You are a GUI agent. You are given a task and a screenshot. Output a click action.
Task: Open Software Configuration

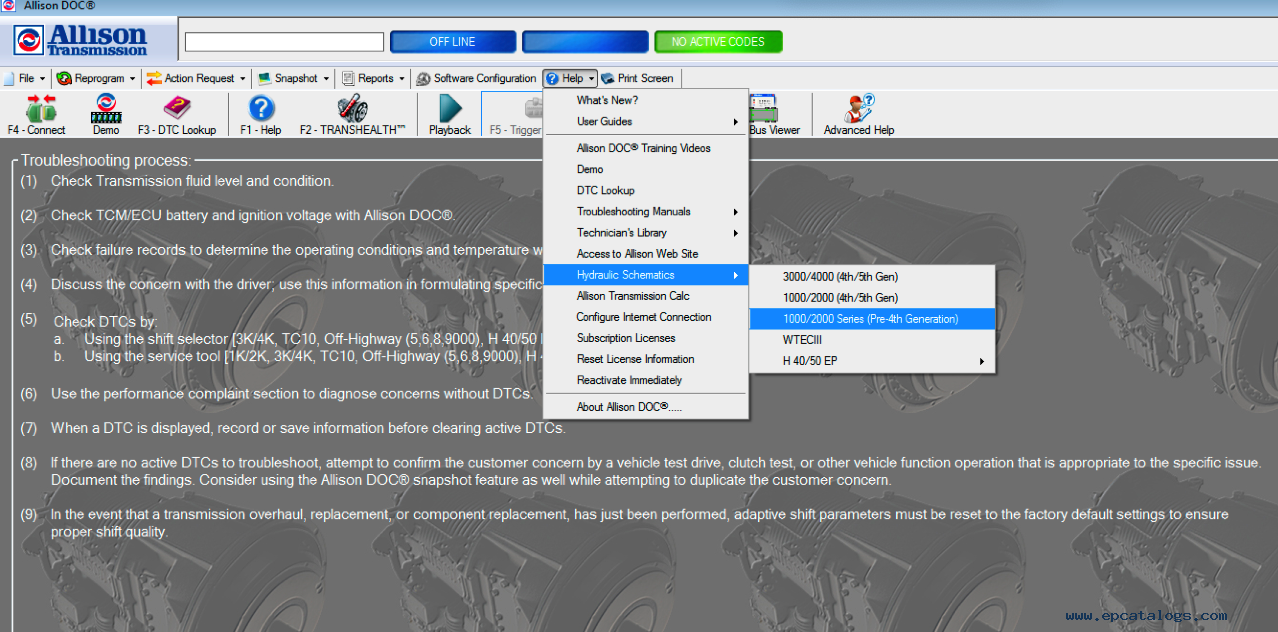click(x=477, y=78)
